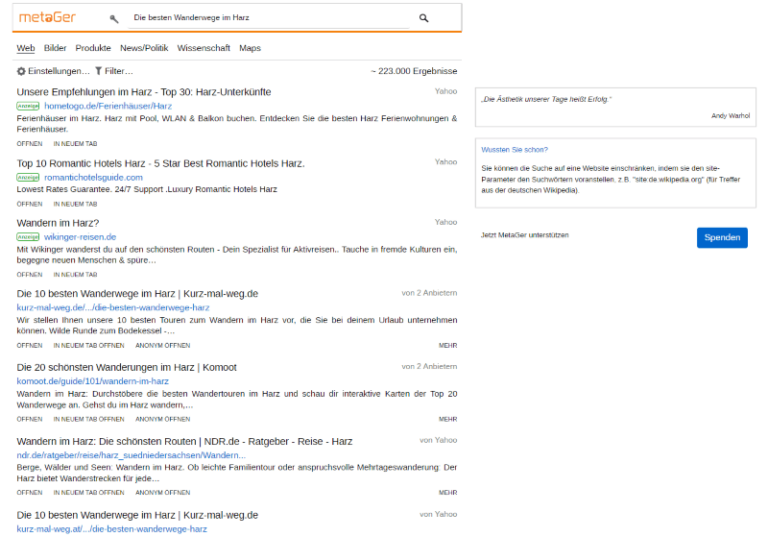This screenshot has height=537, width=768.
Task: Click ÖFFNEN under the Komoot result
Action: (29, 419)
